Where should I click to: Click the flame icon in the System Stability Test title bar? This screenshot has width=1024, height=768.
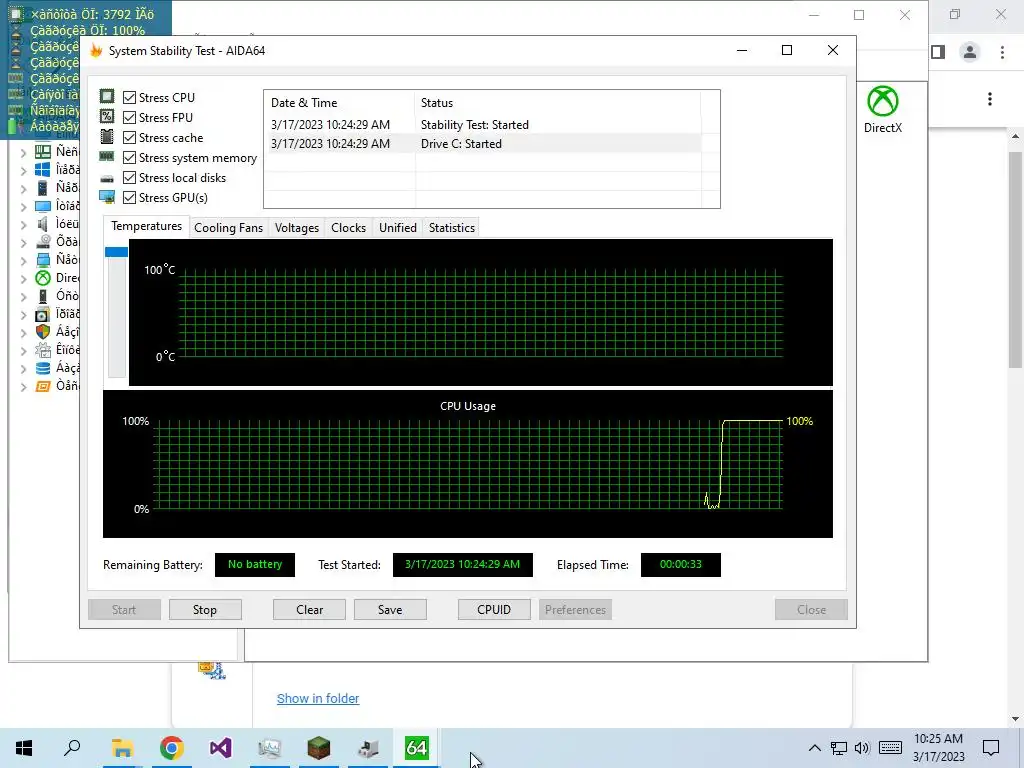click(96, 50)
